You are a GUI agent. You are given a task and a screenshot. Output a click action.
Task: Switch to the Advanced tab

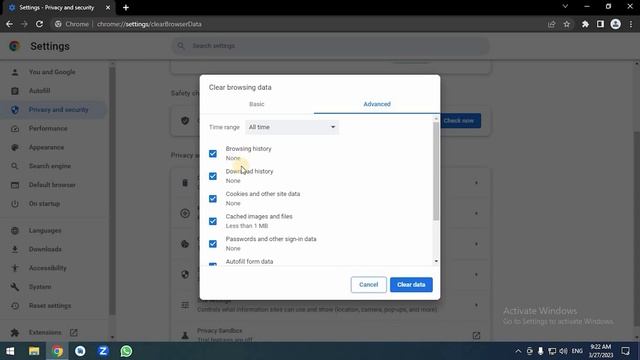click(x=377, y=104)
